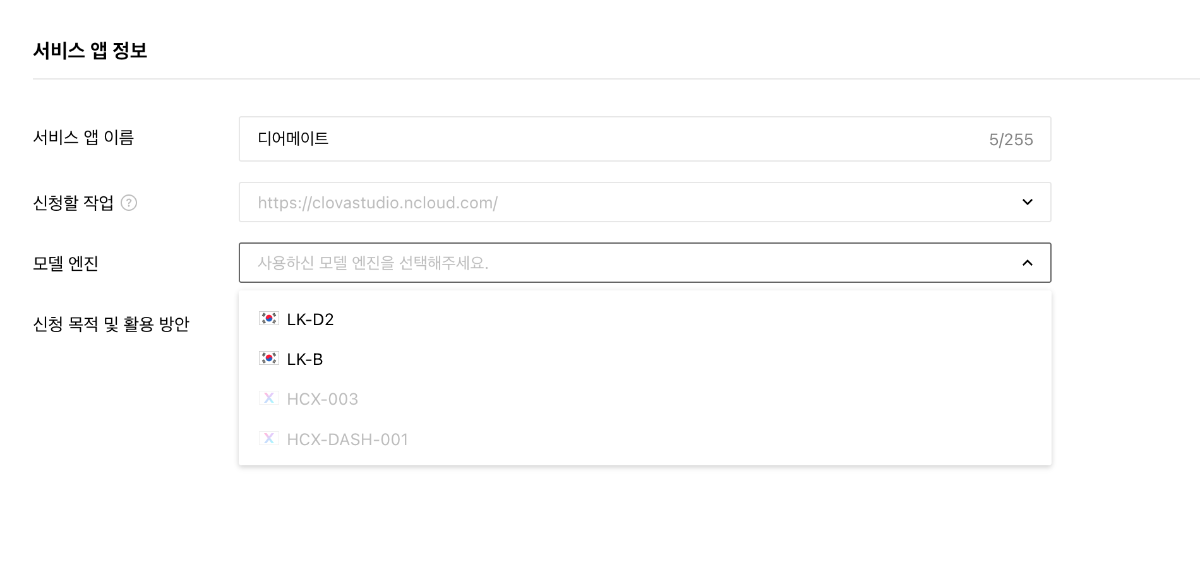
Task: Click the 모델 엔진 select box placeholder text
Action: click(x=373, y=263)
